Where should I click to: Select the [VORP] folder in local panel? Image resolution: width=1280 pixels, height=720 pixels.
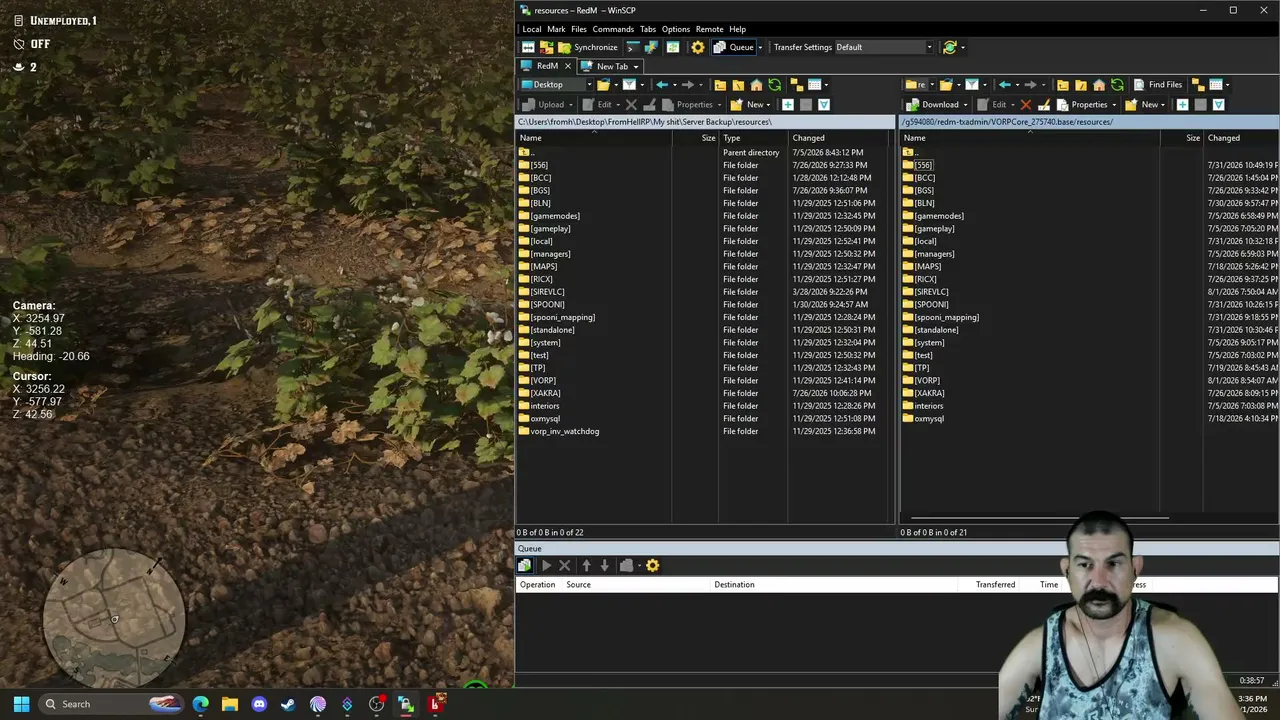[x=543, y=380]
